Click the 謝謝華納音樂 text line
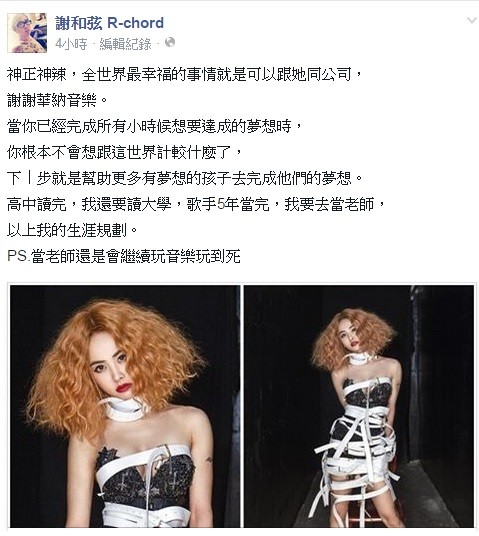The height and width of the screenshot is (536, 479). [57, 100]
